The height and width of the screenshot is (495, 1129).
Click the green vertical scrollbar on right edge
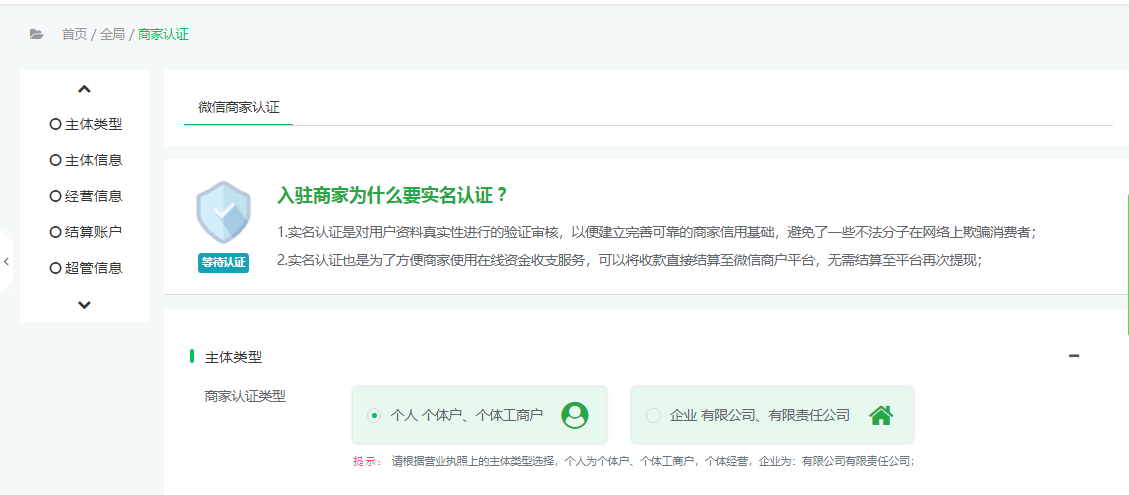(1127, 265)
